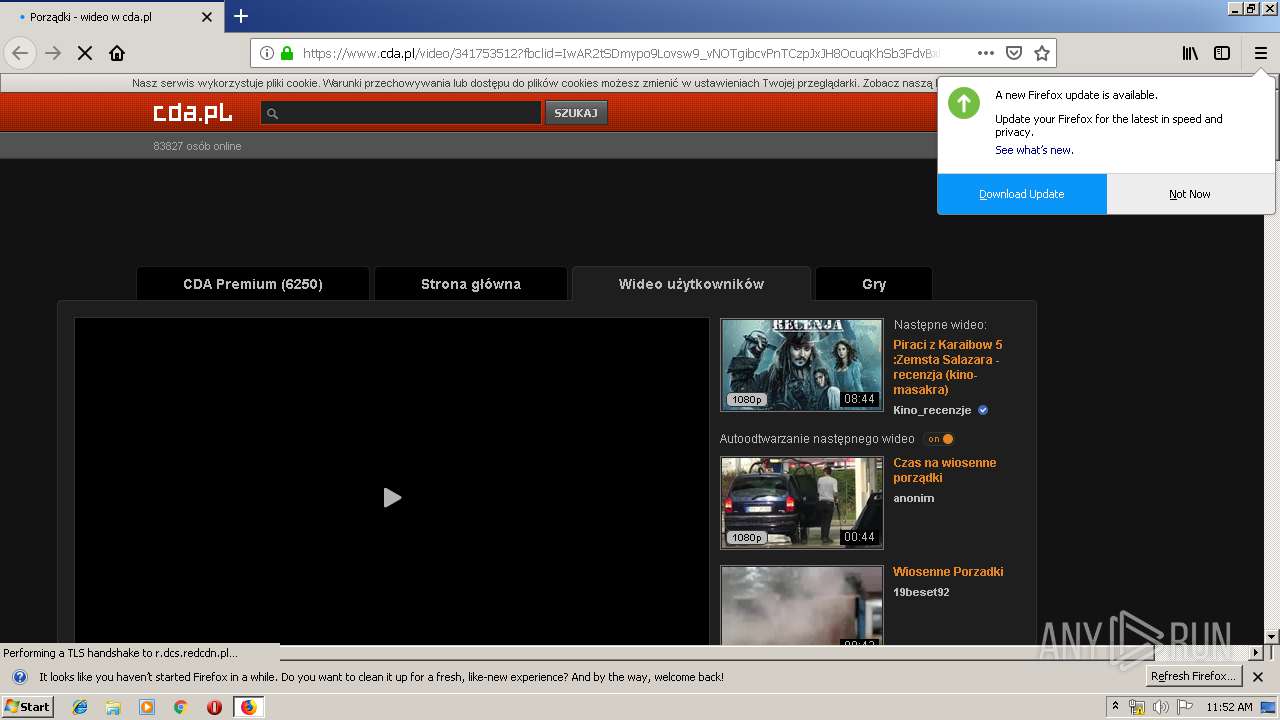Screen dimensions: 1280x720
Task: Toggle autoplay of next video
Action: [x=939, y=439]
